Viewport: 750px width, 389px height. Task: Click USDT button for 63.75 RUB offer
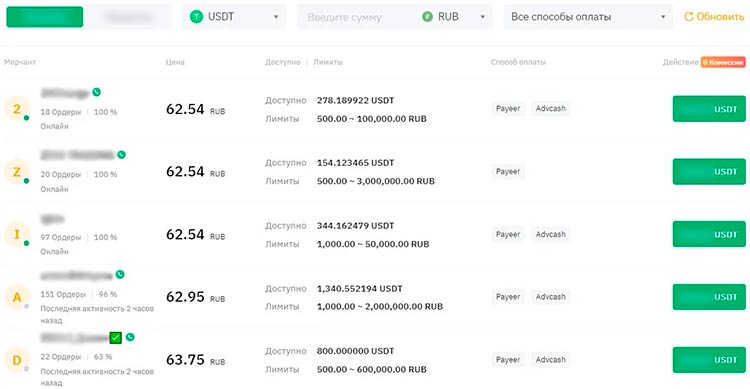[x=709, y=360]
